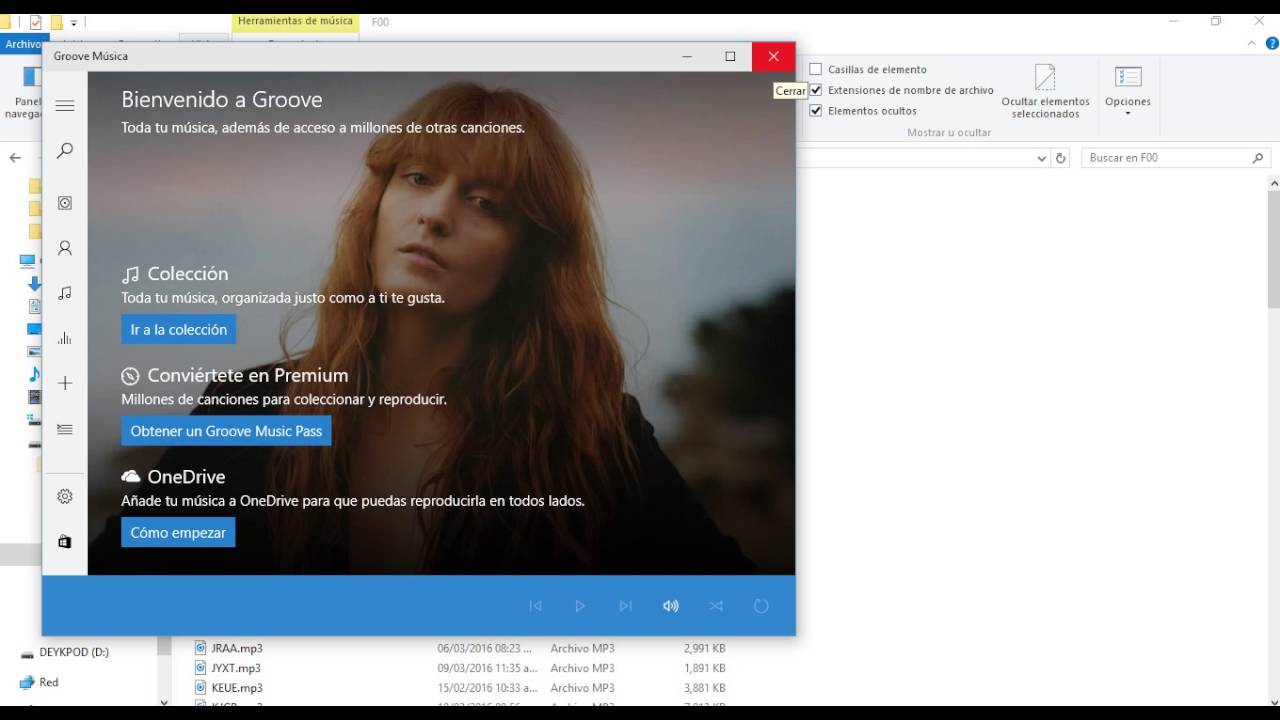Open the Explorer address bar dropdown
The height and width of the screenshot is (720, 1280).
[1041, 158]
